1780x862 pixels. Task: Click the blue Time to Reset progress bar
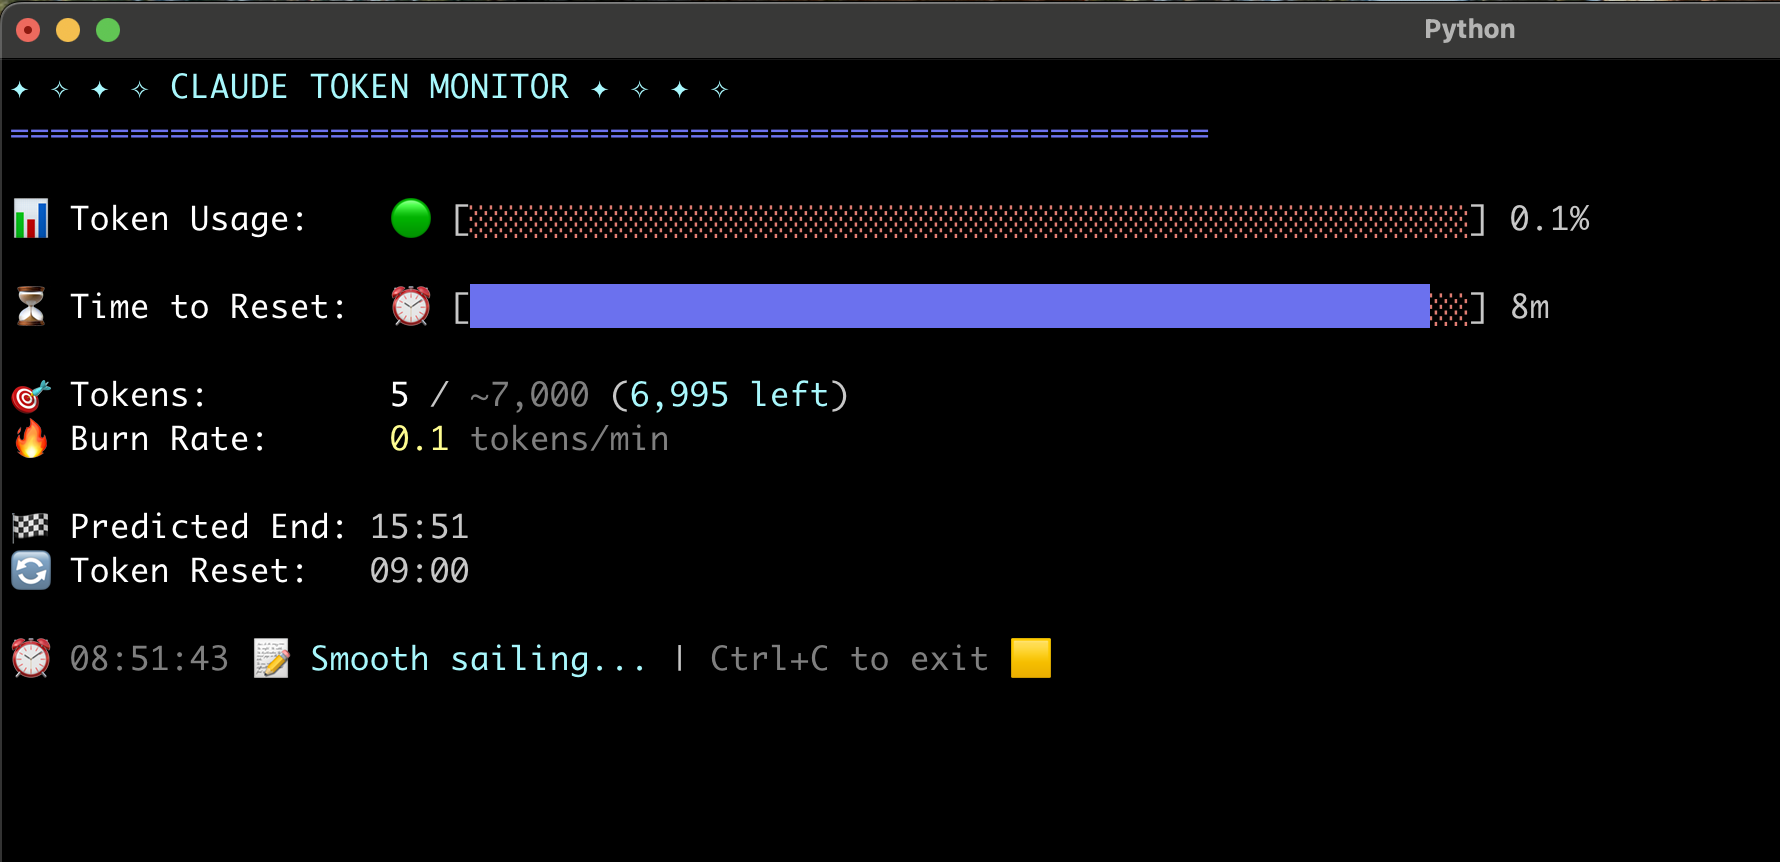coord(949,307)
